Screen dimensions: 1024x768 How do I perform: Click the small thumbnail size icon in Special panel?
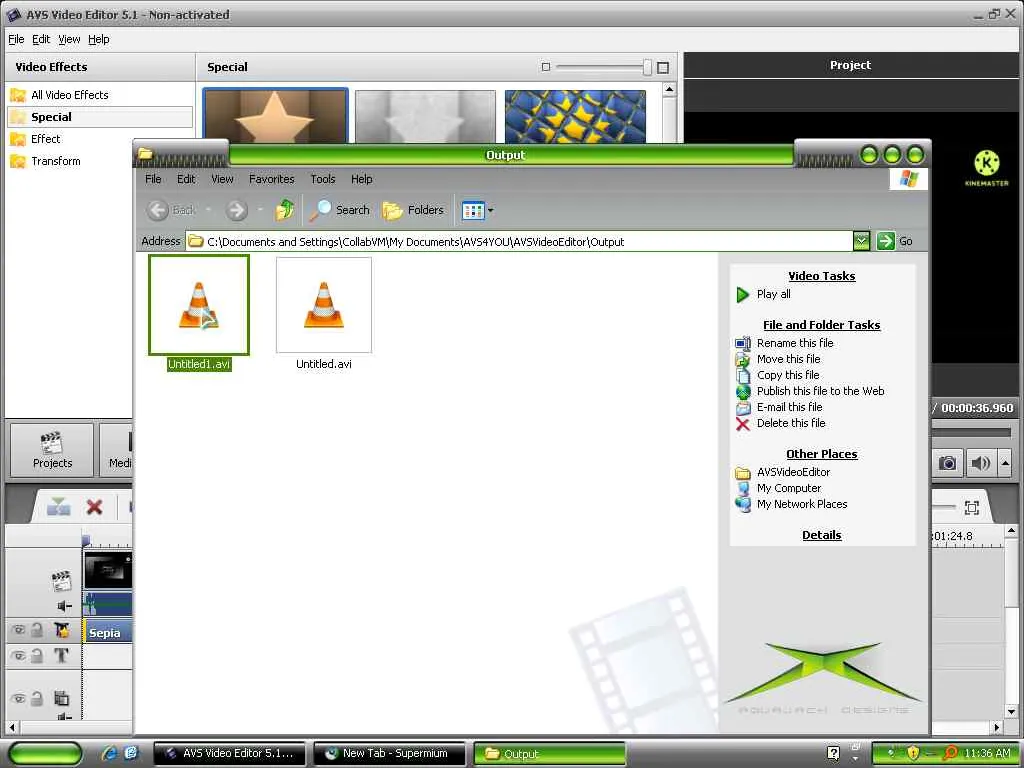pos(546,67)
